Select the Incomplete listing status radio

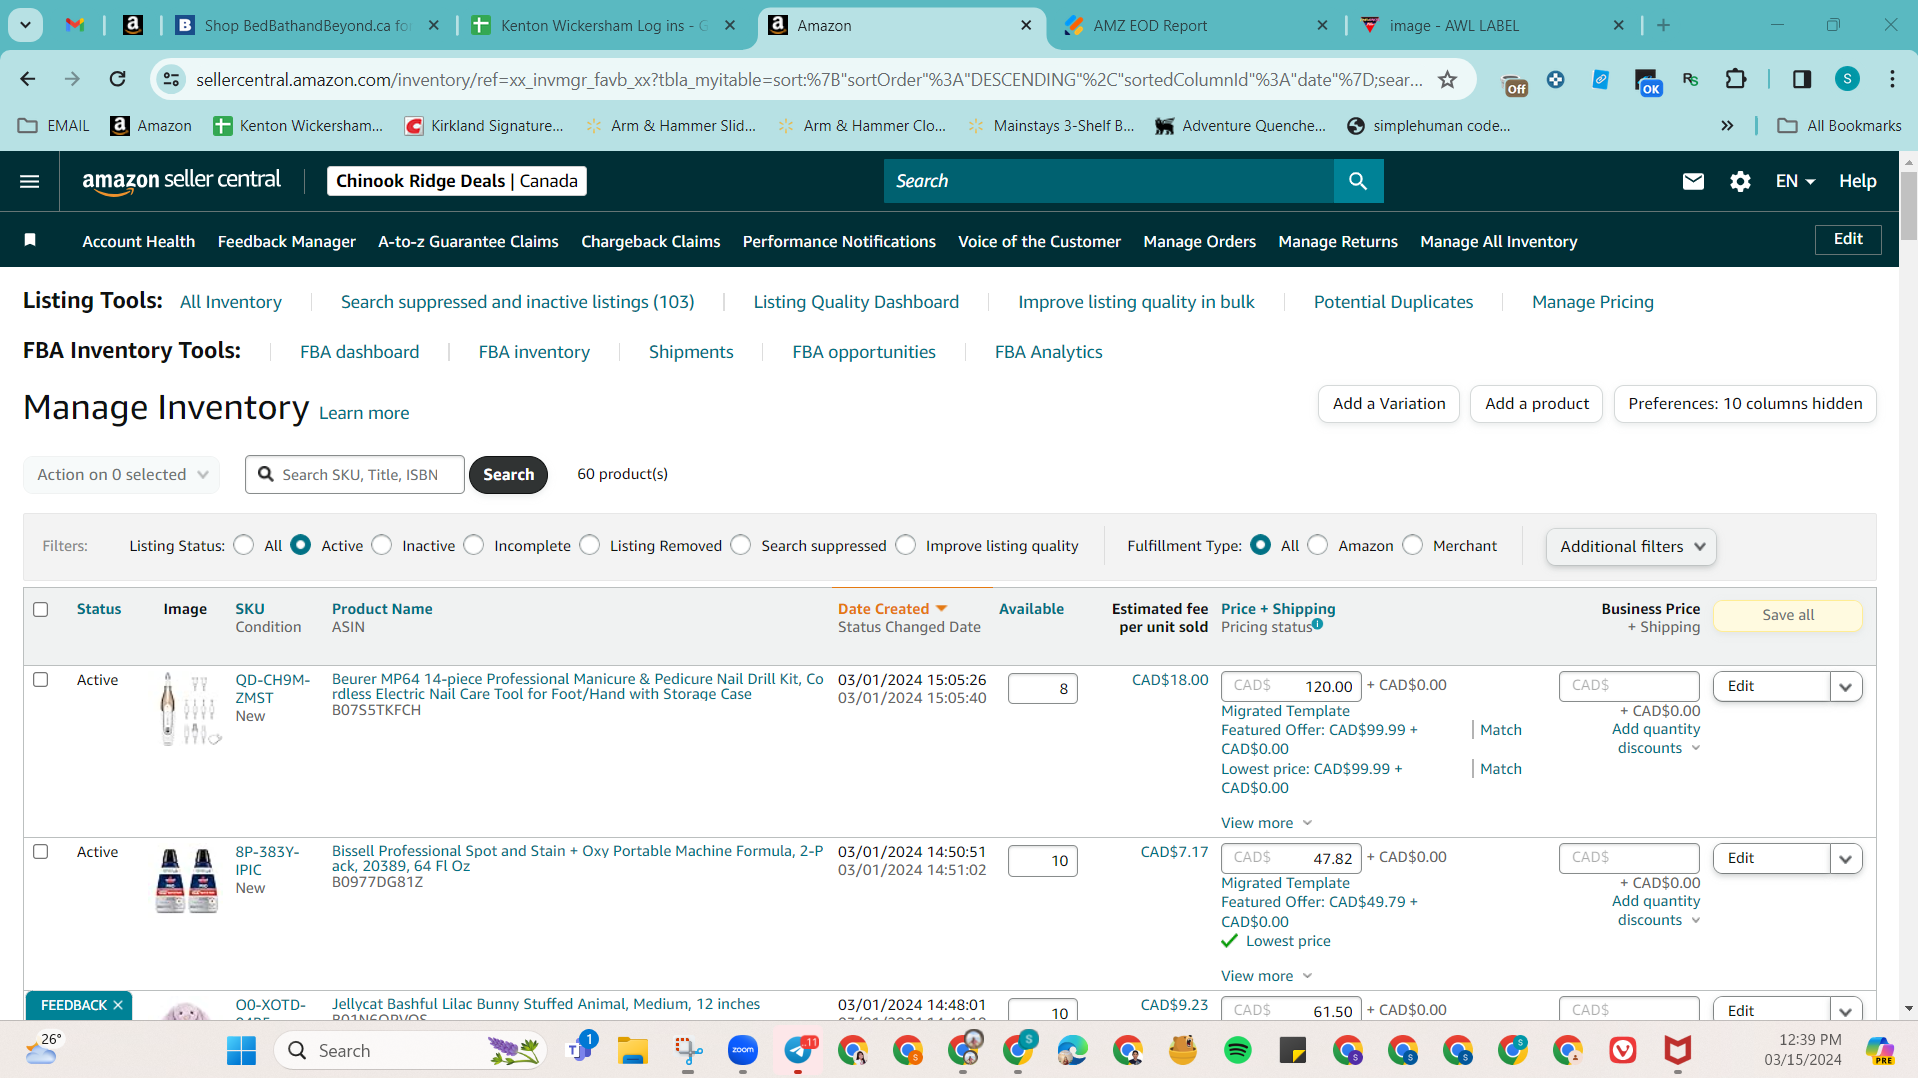(474, 545)
